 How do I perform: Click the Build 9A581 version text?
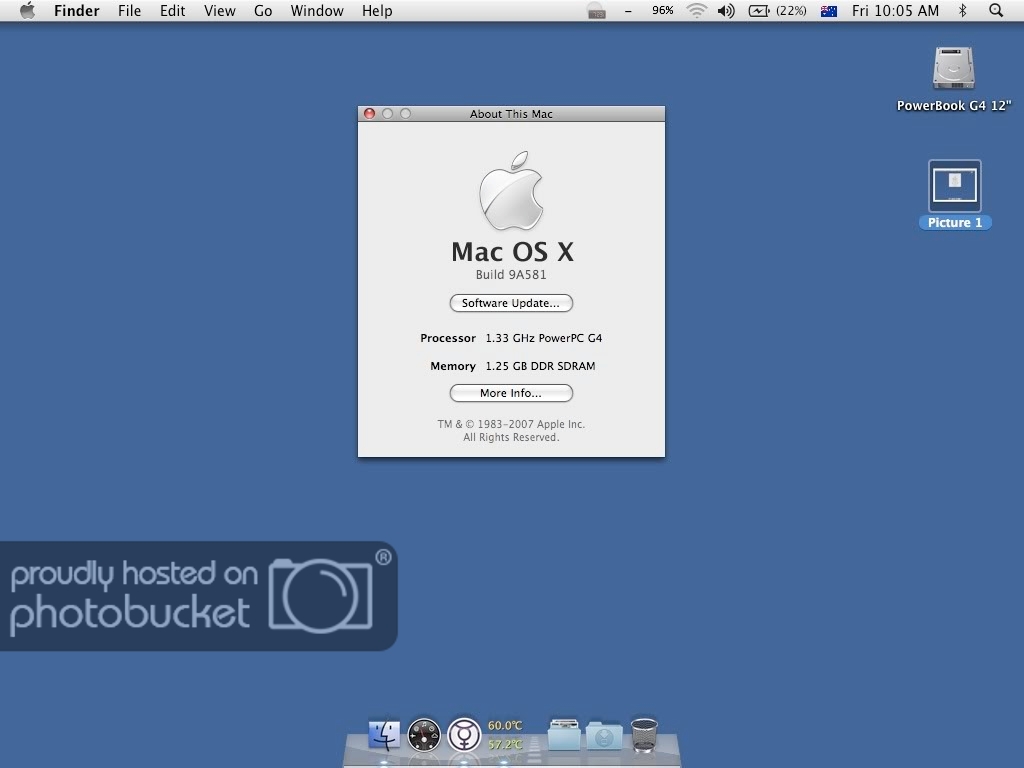click(x=511, y=275)
